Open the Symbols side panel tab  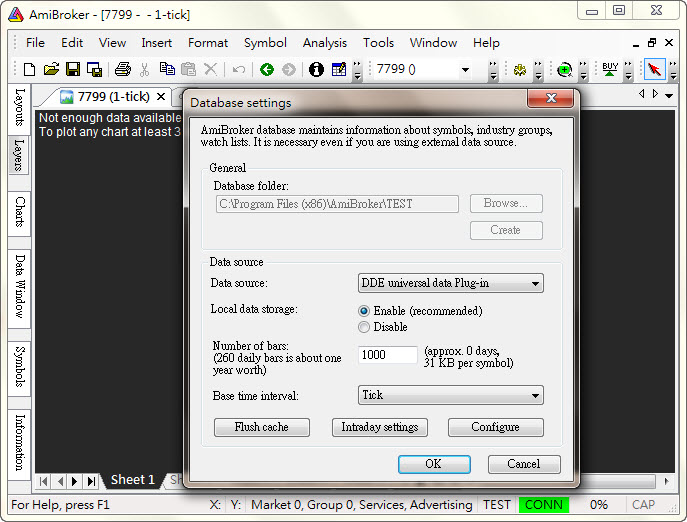coord(19,367)
